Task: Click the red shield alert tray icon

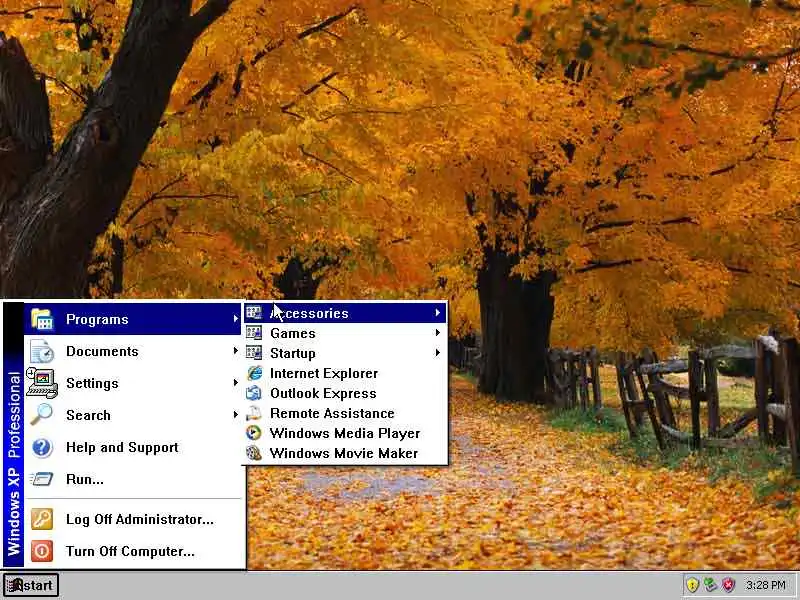Action: coord(729,585)
